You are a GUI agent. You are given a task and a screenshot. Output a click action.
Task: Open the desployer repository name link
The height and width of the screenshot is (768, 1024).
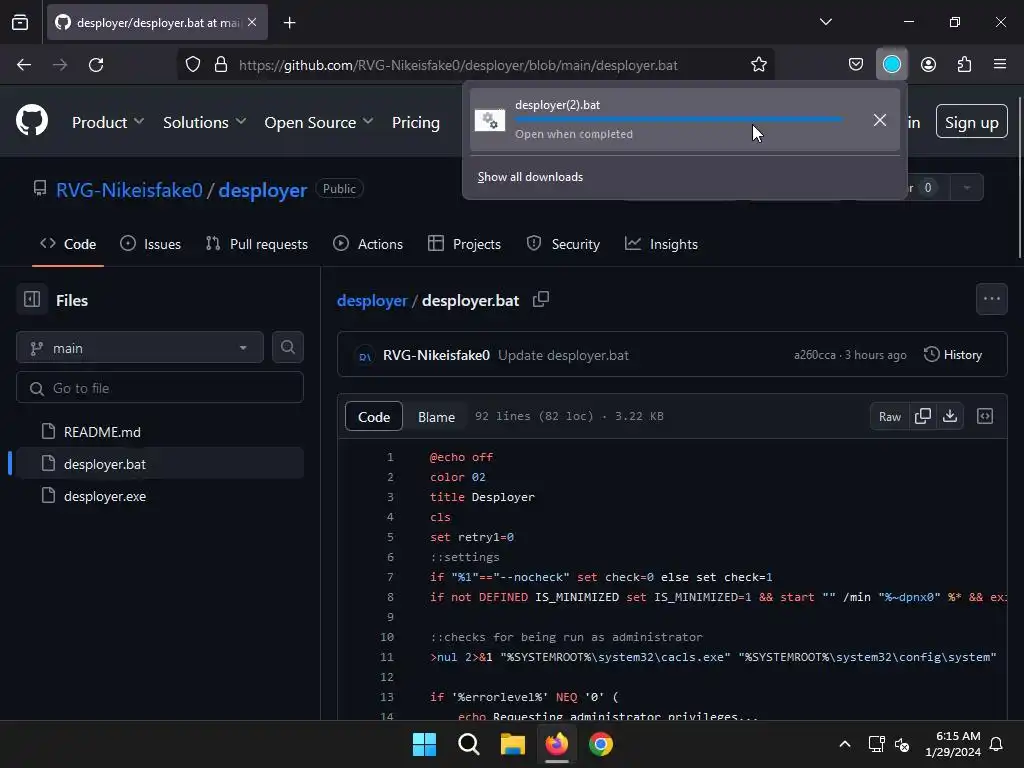(263, 190)
